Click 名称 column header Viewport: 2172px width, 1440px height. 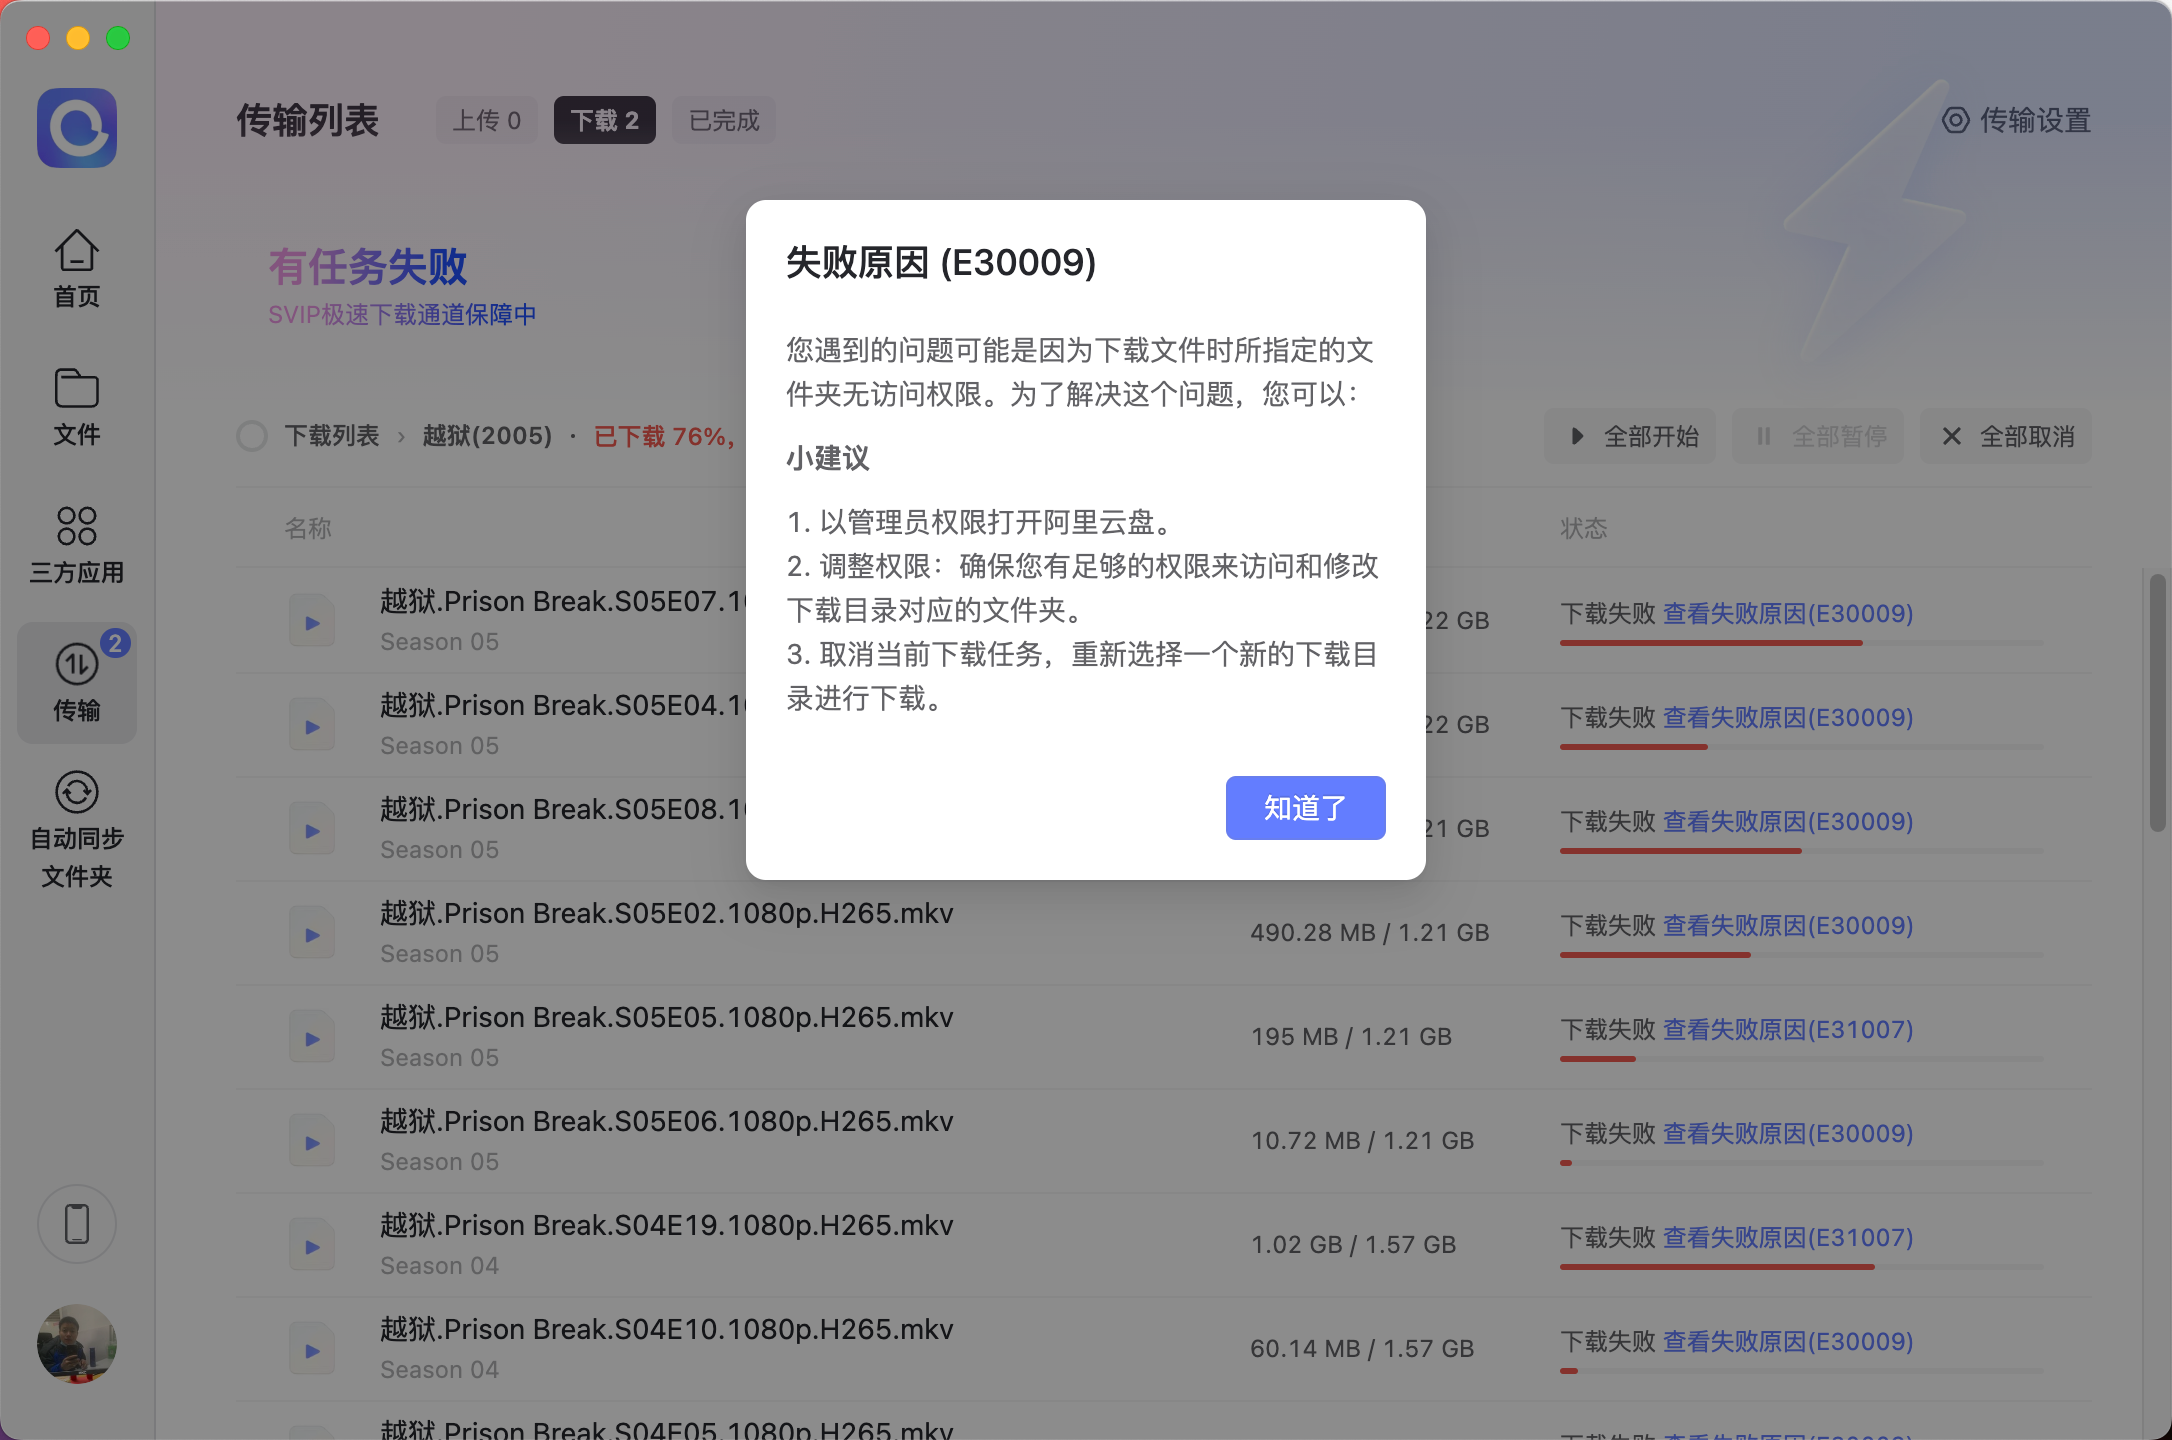308,528
